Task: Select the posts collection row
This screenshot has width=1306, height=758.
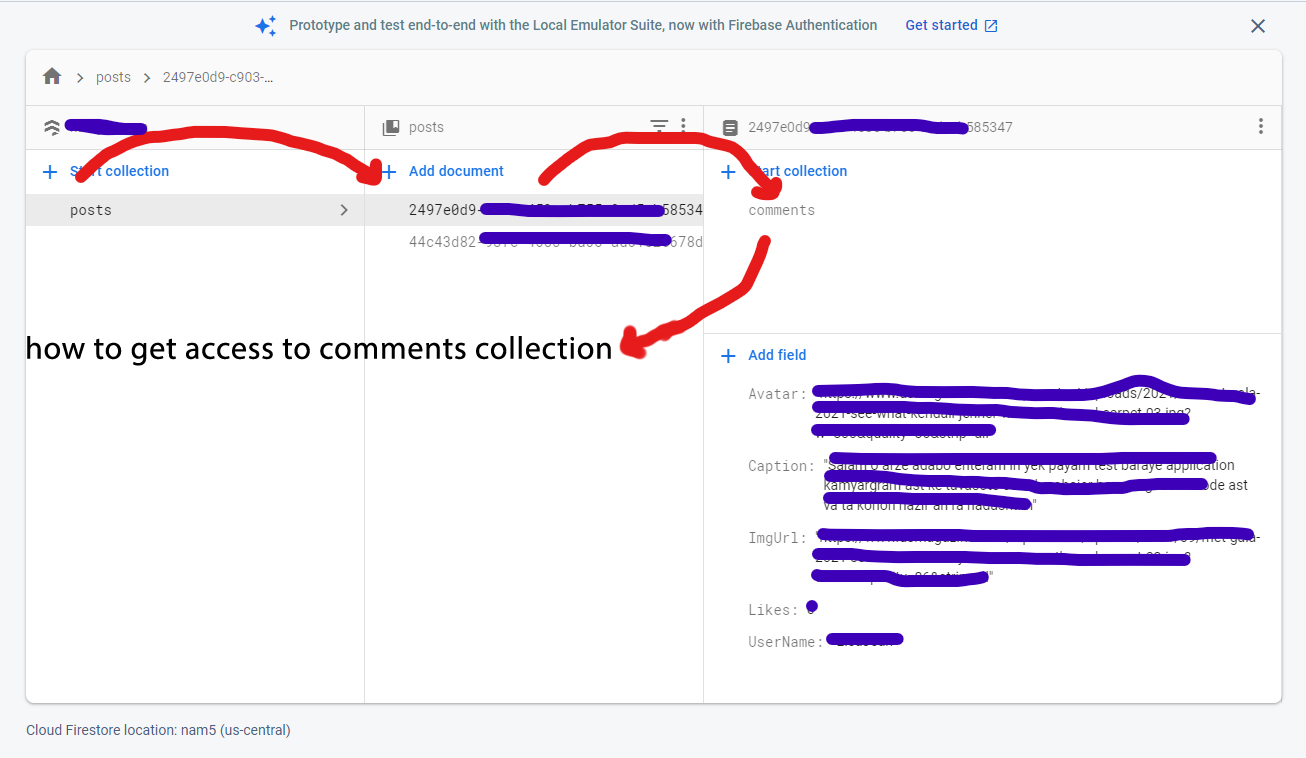Action: click(195, 210)
